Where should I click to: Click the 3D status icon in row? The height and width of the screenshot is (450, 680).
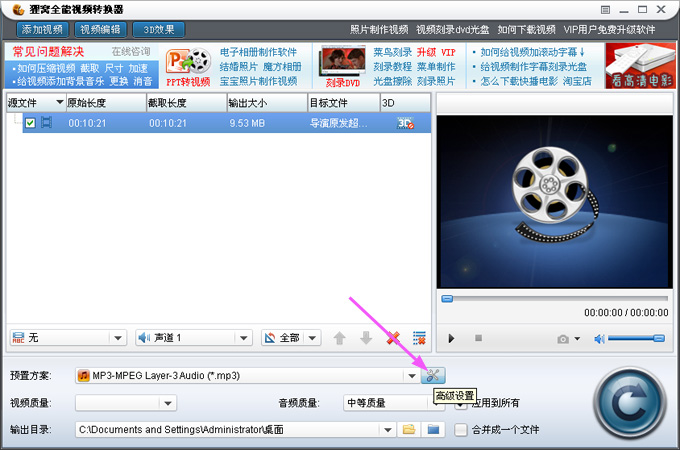point(405,123)
